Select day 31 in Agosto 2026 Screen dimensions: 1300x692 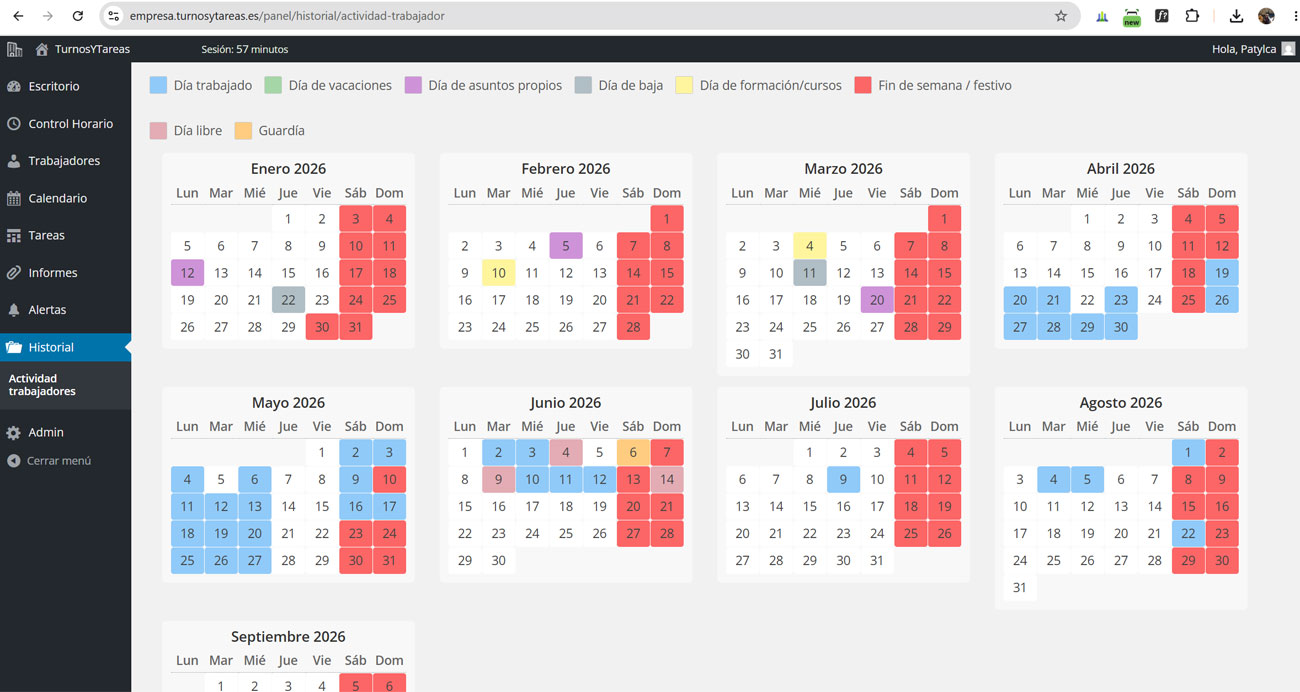tap(1020, 588)
